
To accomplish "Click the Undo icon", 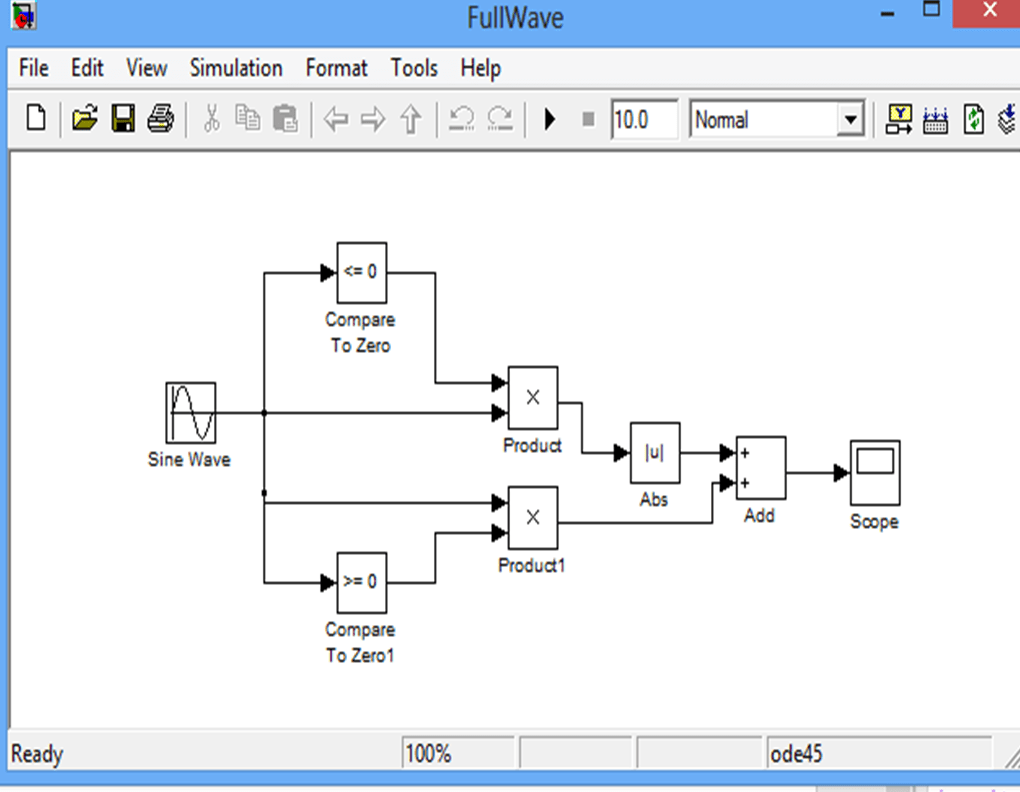I will click(462, 119).
